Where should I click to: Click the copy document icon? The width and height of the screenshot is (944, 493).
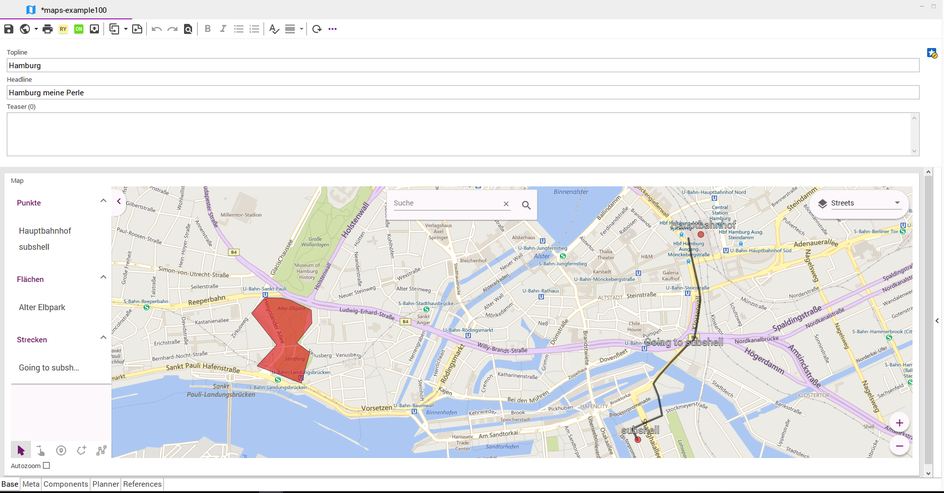click(x=114, y=29)
